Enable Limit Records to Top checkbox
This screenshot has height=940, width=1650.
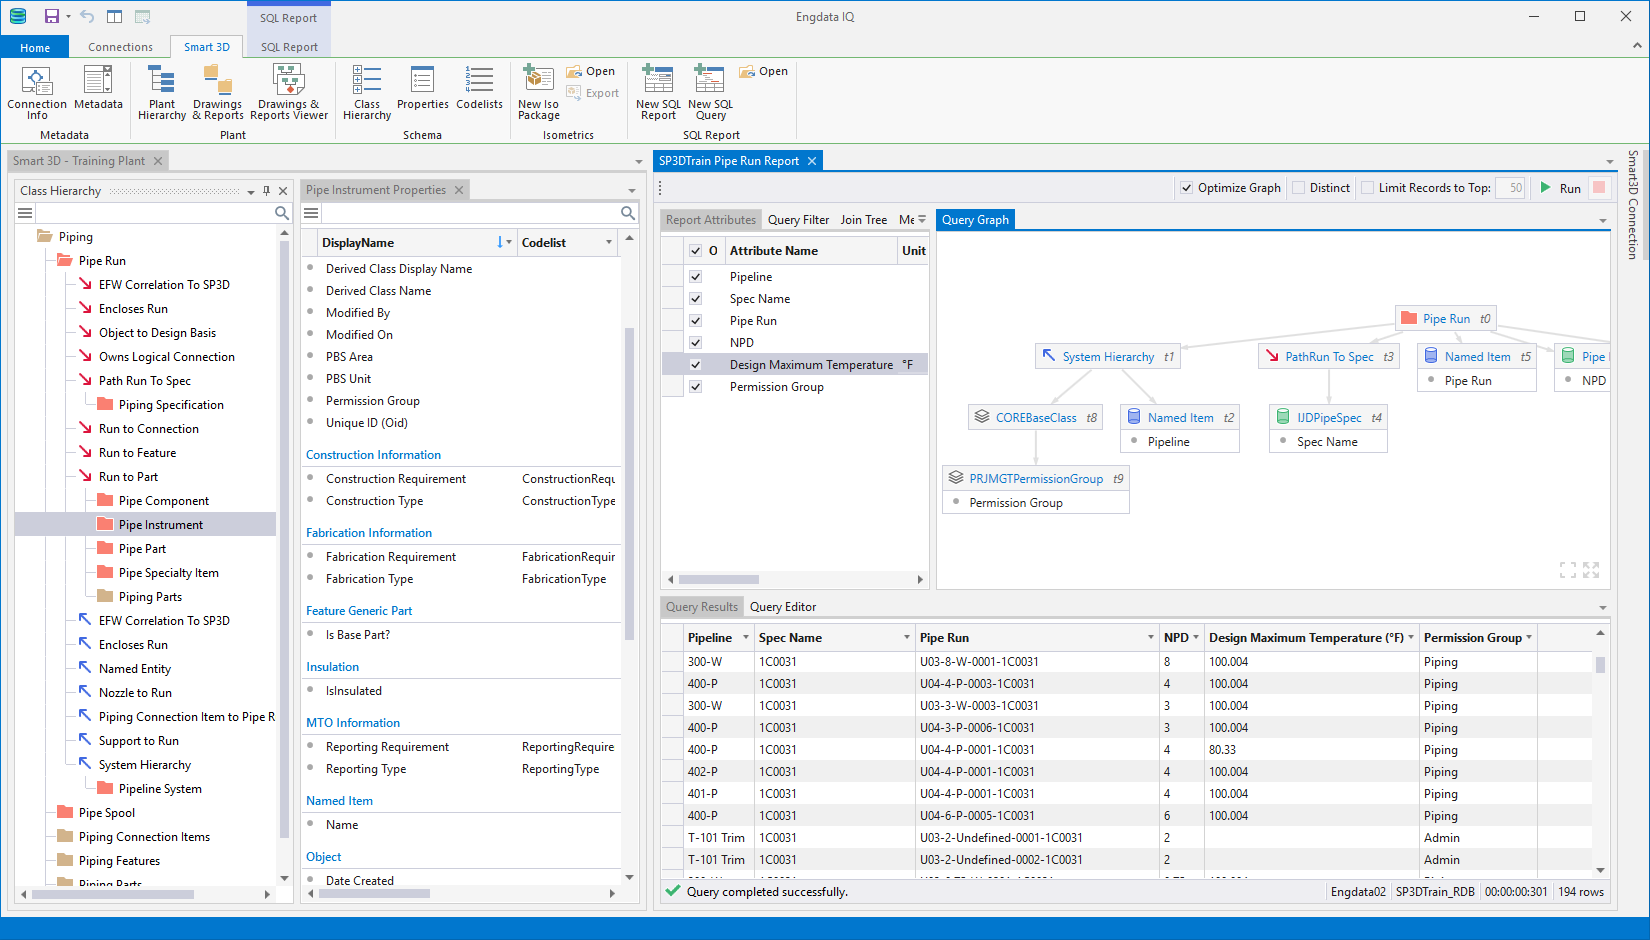coord(1367,188)
